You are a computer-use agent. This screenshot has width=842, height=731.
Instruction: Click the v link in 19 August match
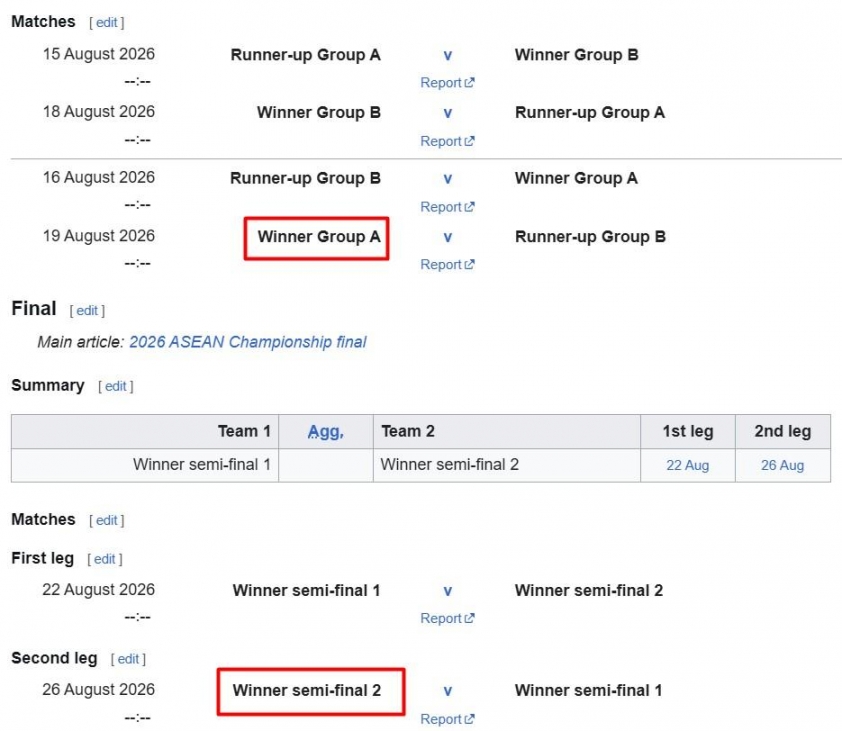(x=447, y=237)
